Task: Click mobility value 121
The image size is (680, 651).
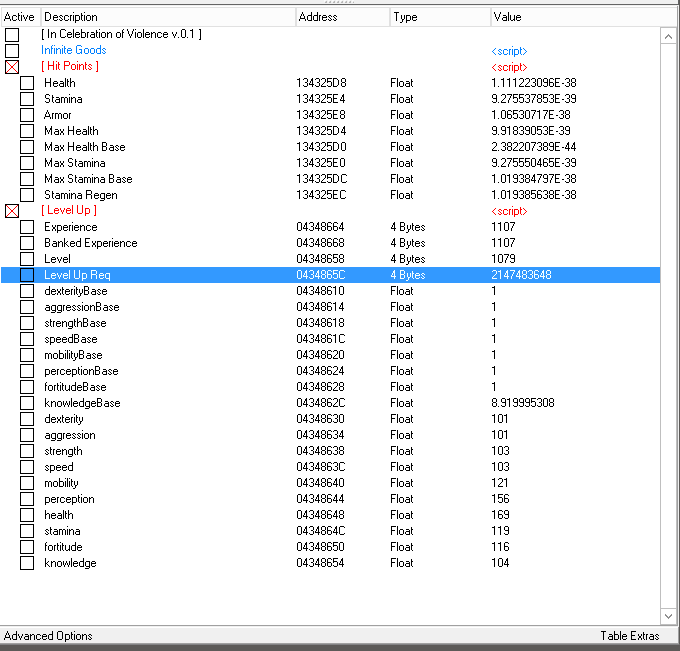Action: coord(500,483)
